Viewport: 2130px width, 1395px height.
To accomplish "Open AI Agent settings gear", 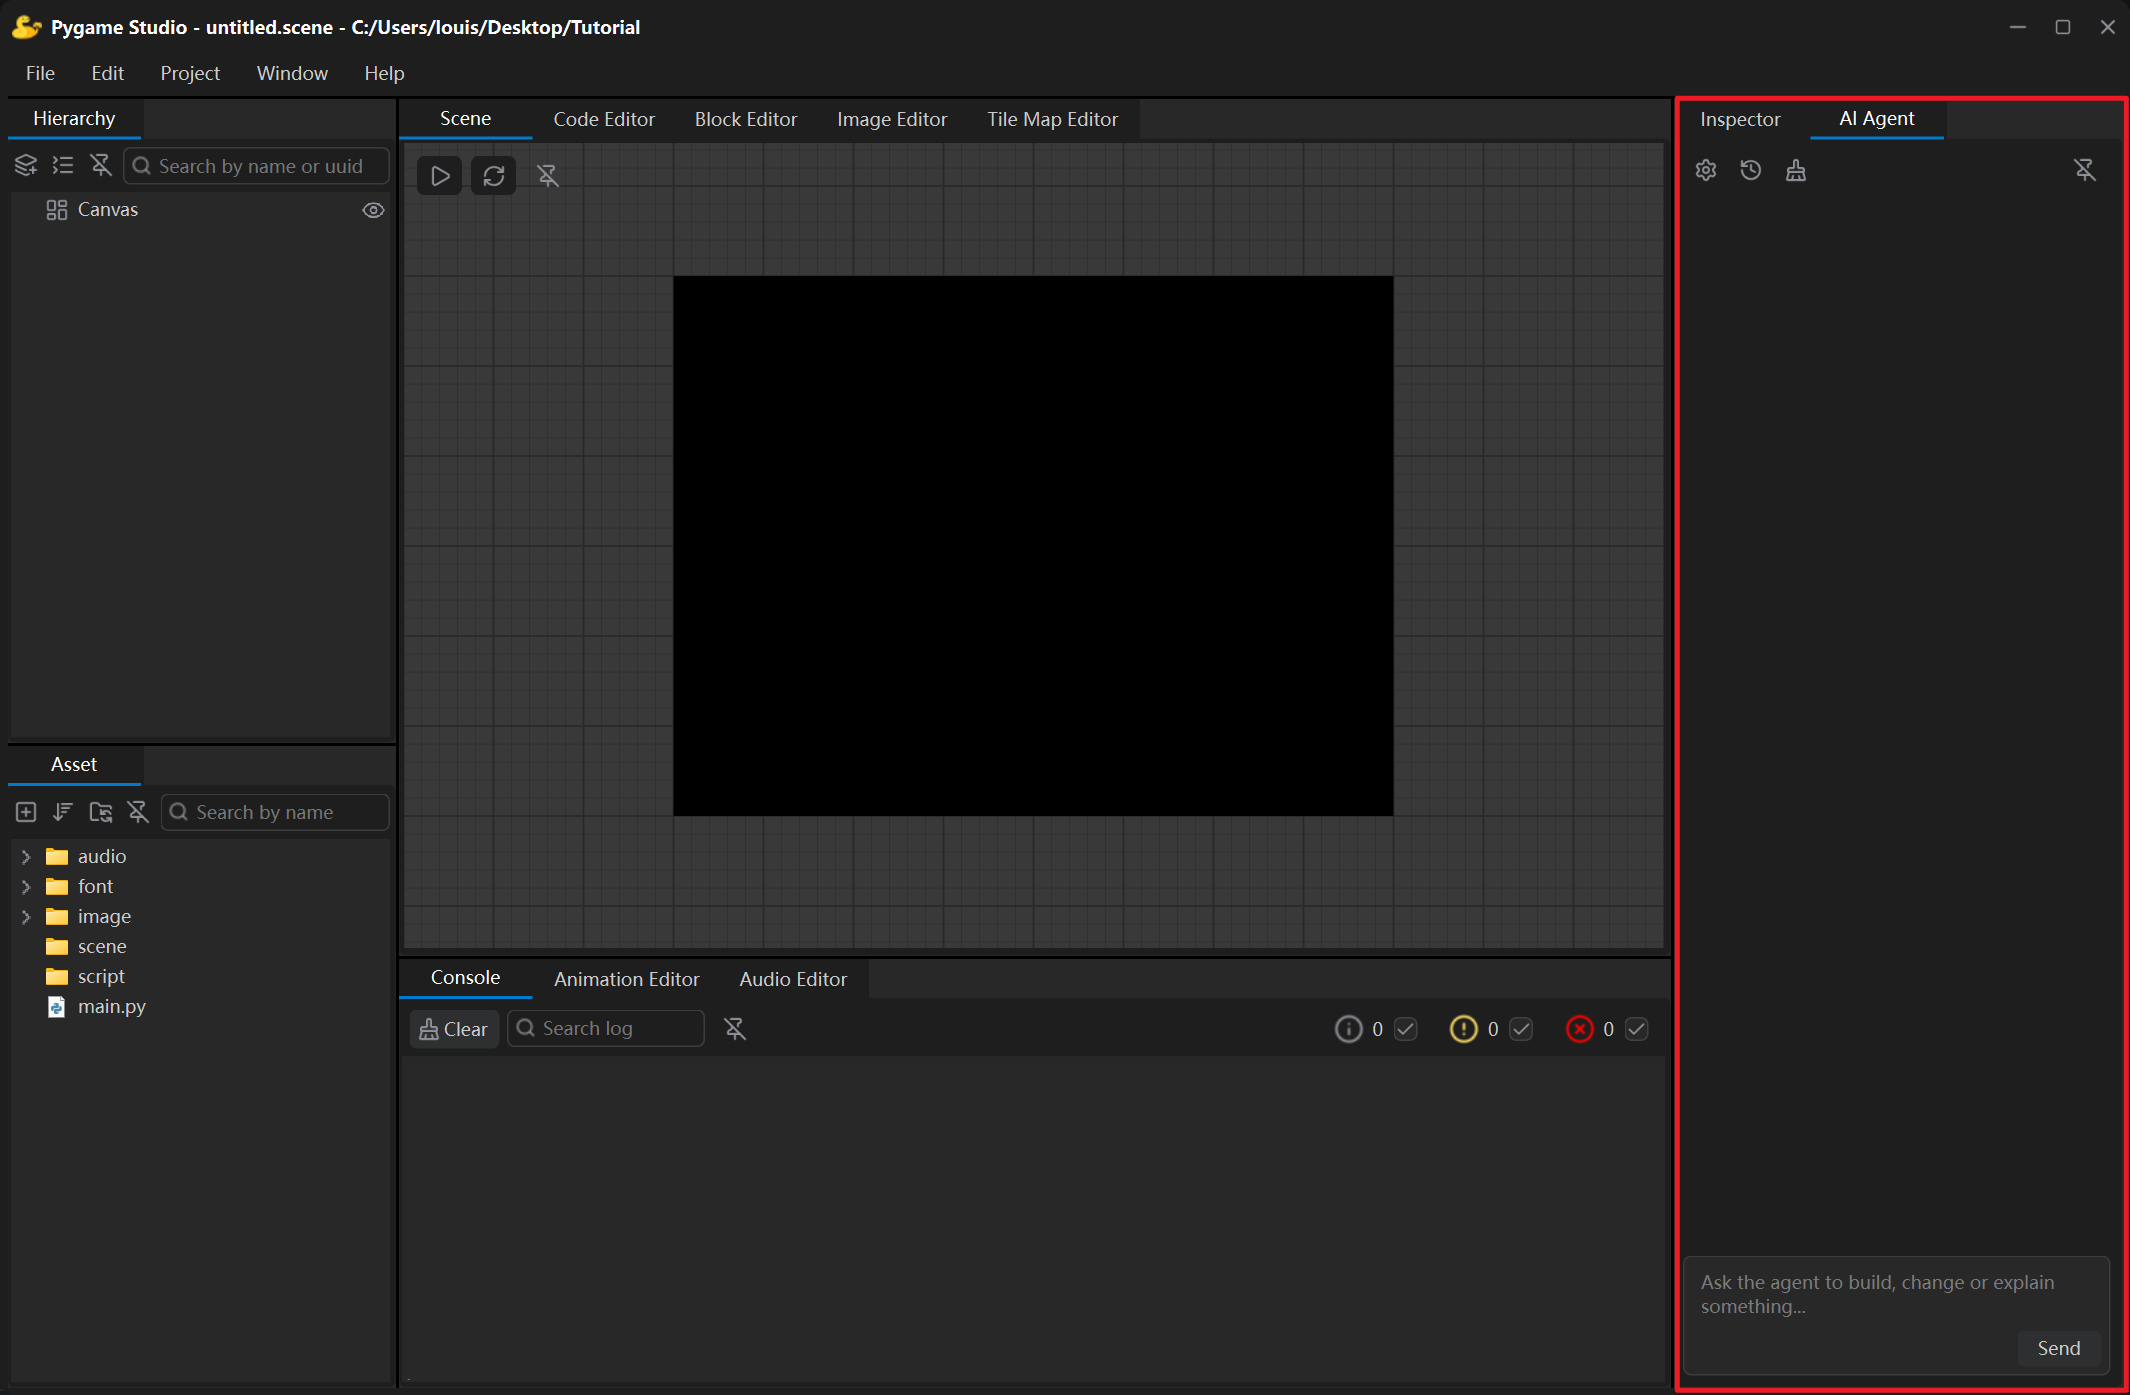I will point(1706,170).
